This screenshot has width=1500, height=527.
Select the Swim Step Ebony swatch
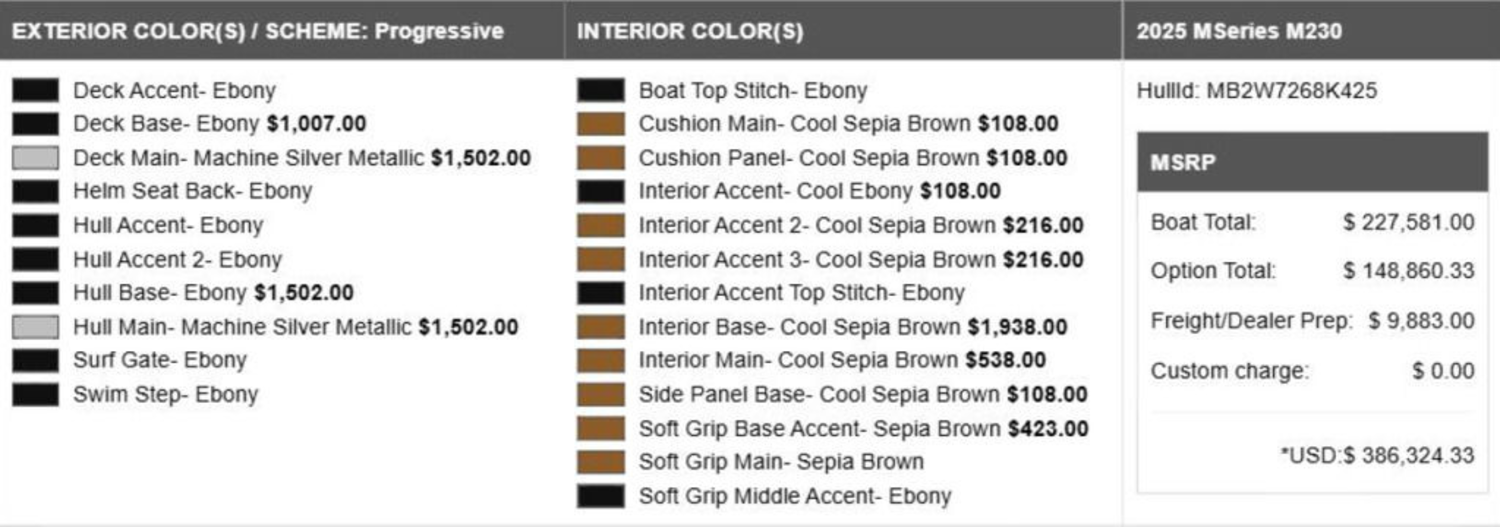35,394
